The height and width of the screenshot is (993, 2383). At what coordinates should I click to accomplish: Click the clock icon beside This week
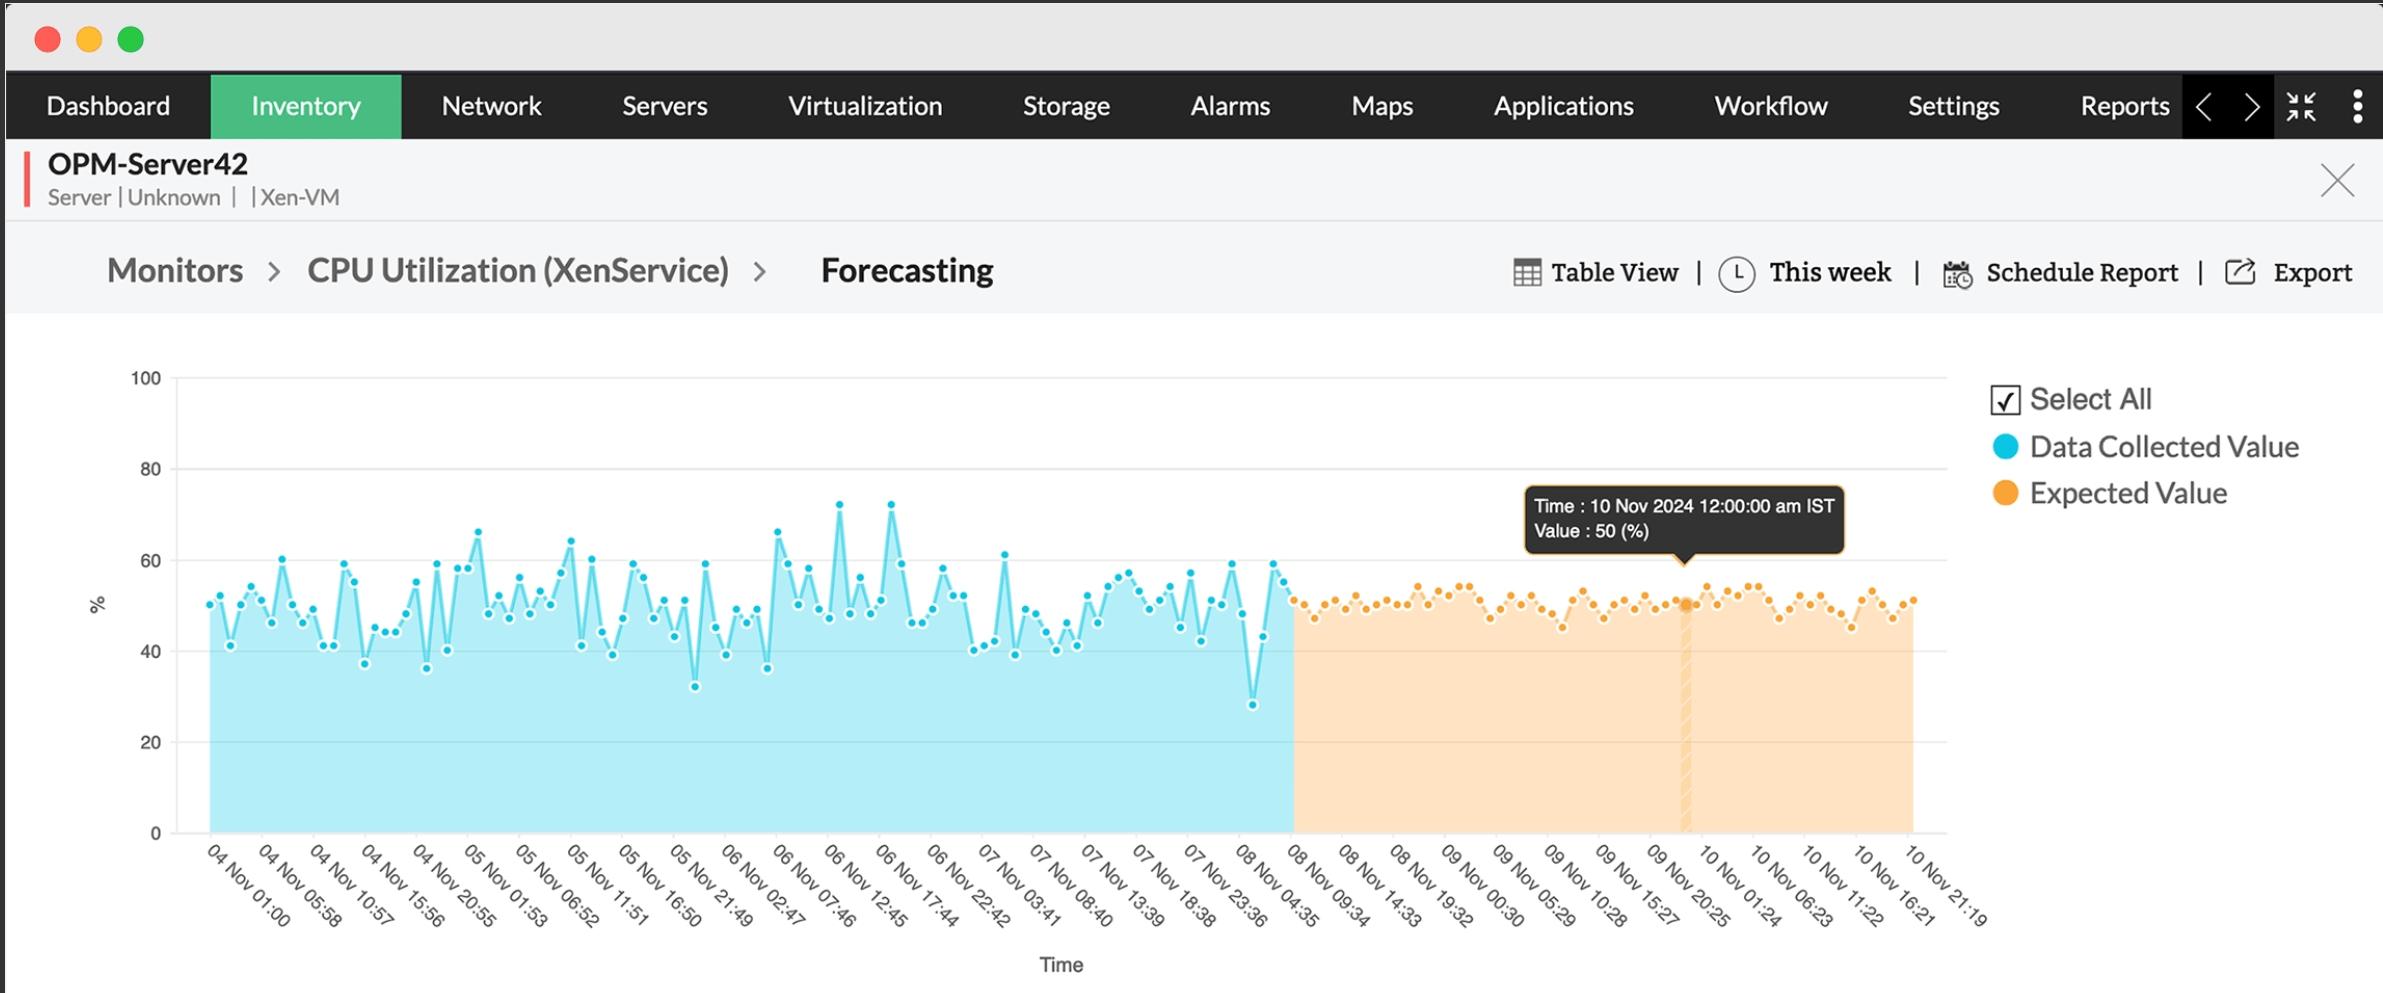point(1736,274)
